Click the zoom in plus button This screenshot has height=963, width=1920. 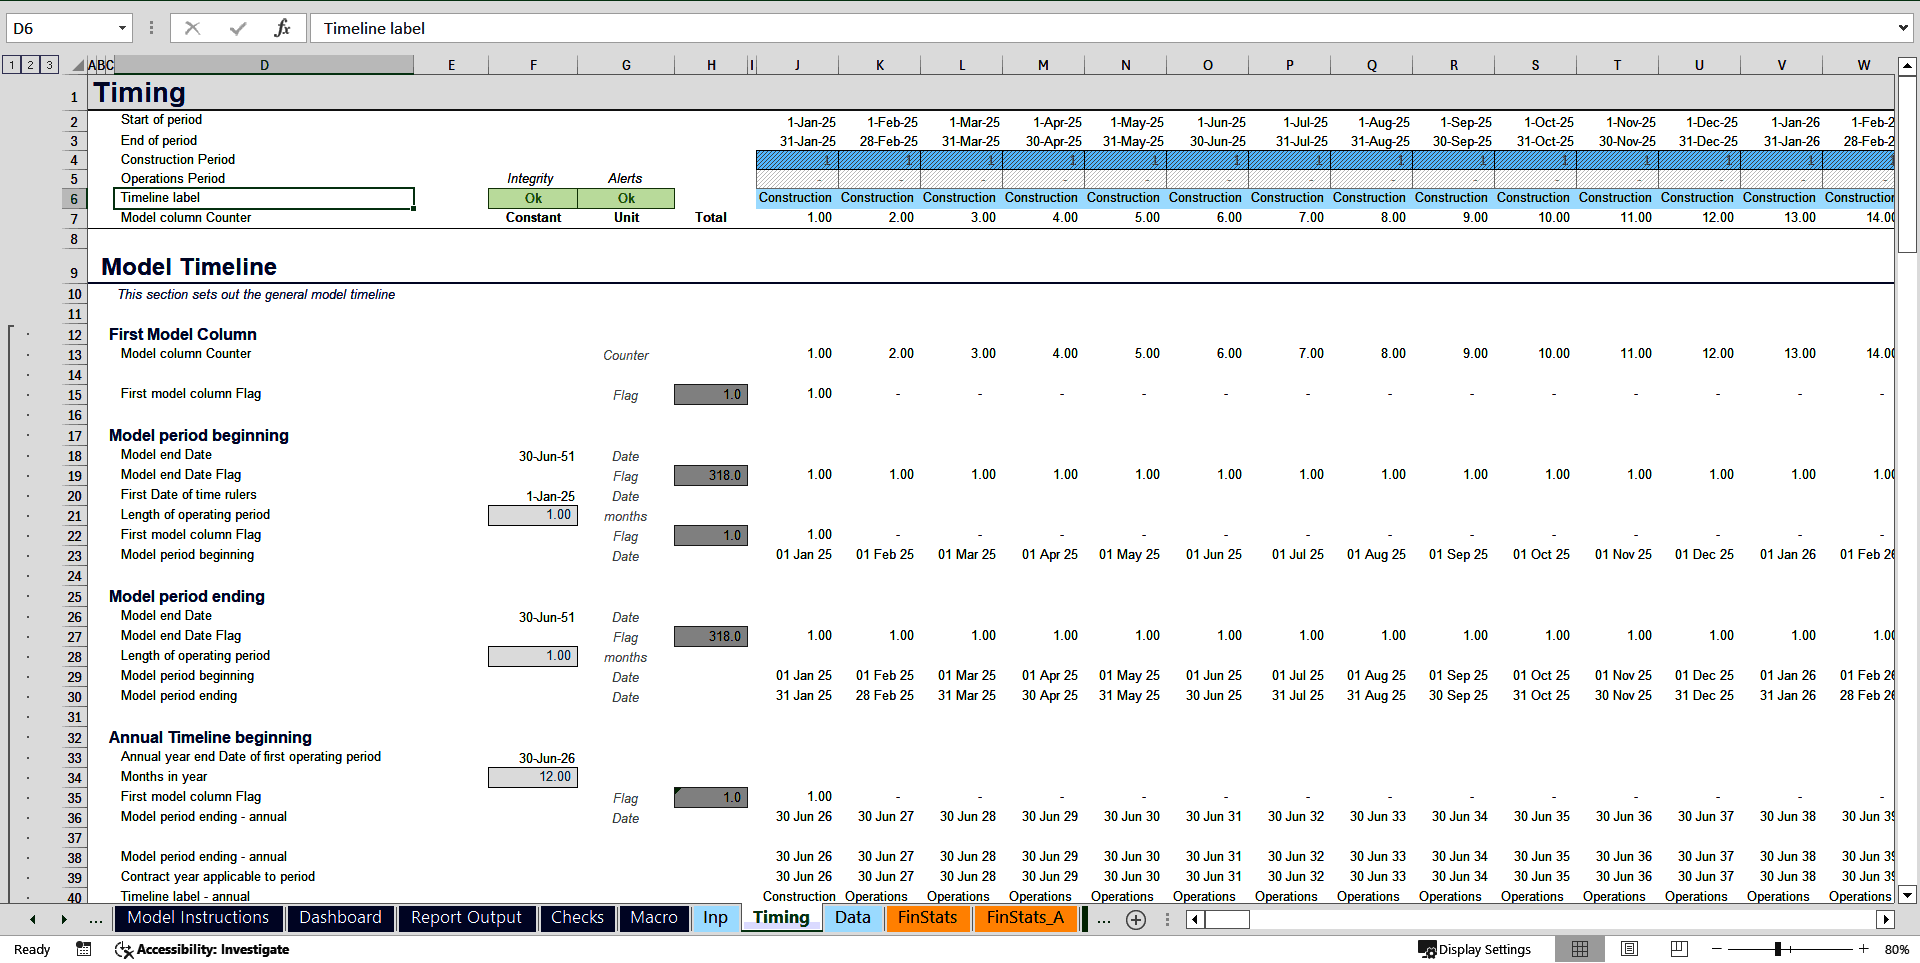1864,949
